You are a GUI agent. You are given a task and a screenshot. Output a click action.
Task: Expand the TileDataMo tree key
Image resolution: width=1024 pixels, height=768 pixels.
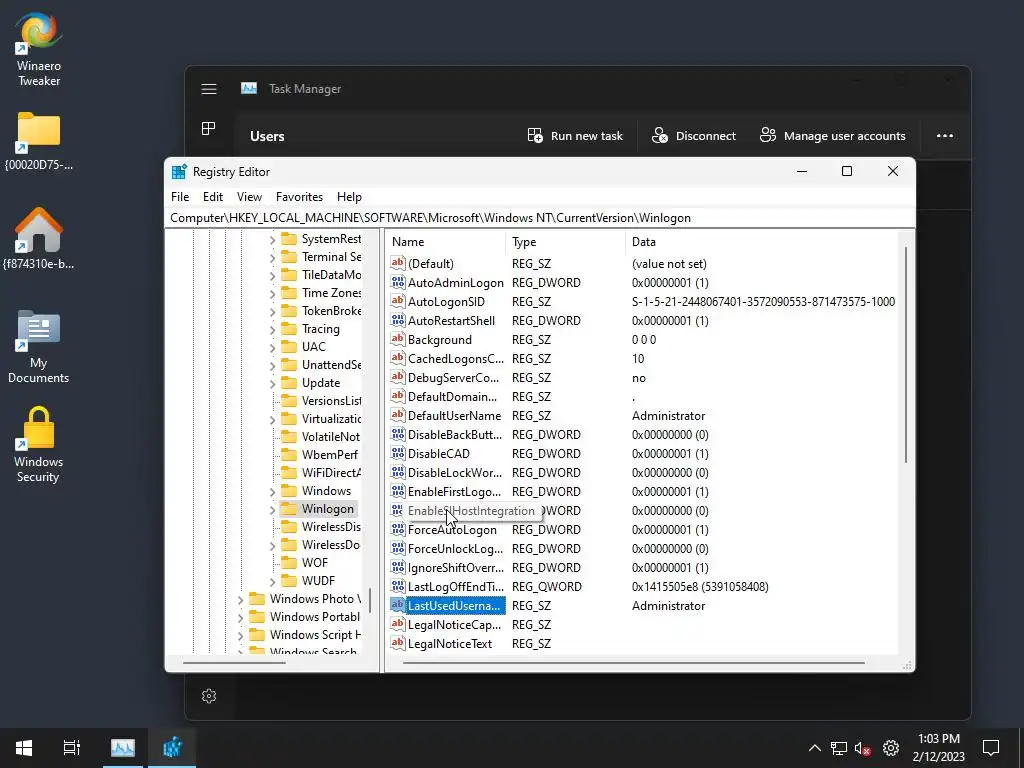click(x=272, y=276)
